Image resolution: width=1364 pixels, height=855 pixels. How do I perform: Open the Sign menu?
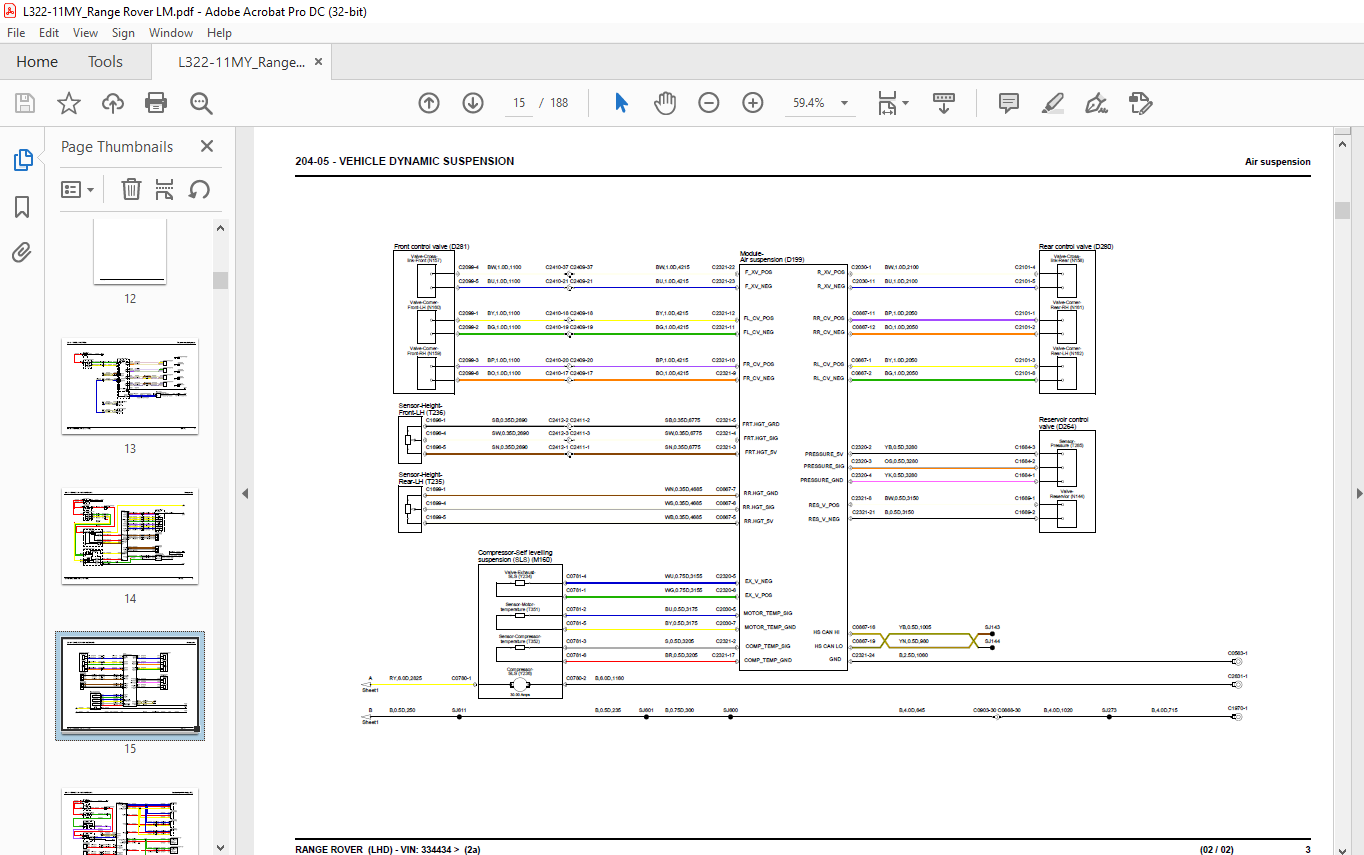click(x=123, y=33)
